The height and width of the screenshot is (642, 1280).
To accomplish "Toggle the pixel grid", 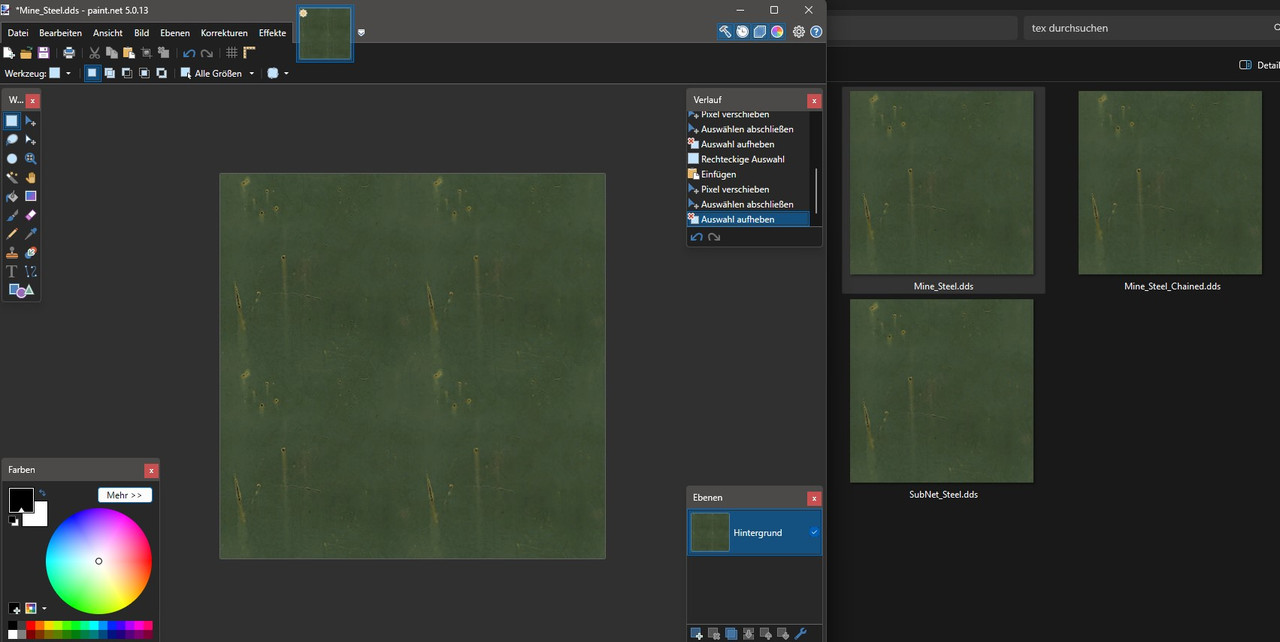I will click(232, 53).
